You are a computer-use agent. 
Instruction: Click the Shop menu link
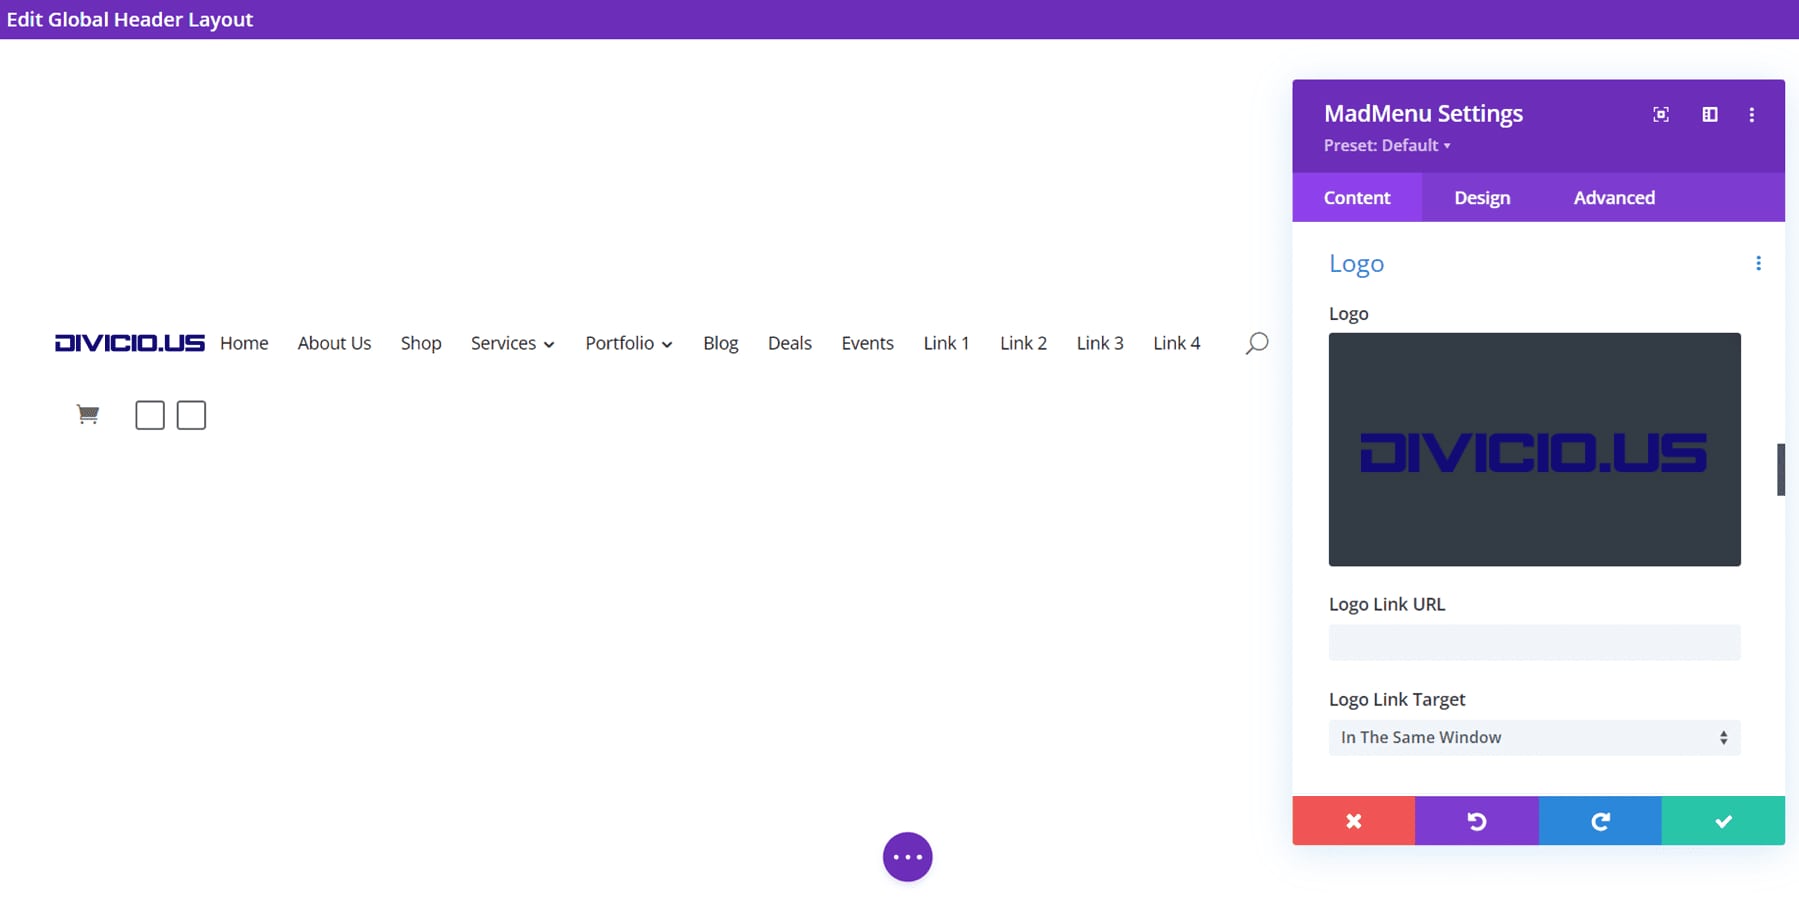421,343
